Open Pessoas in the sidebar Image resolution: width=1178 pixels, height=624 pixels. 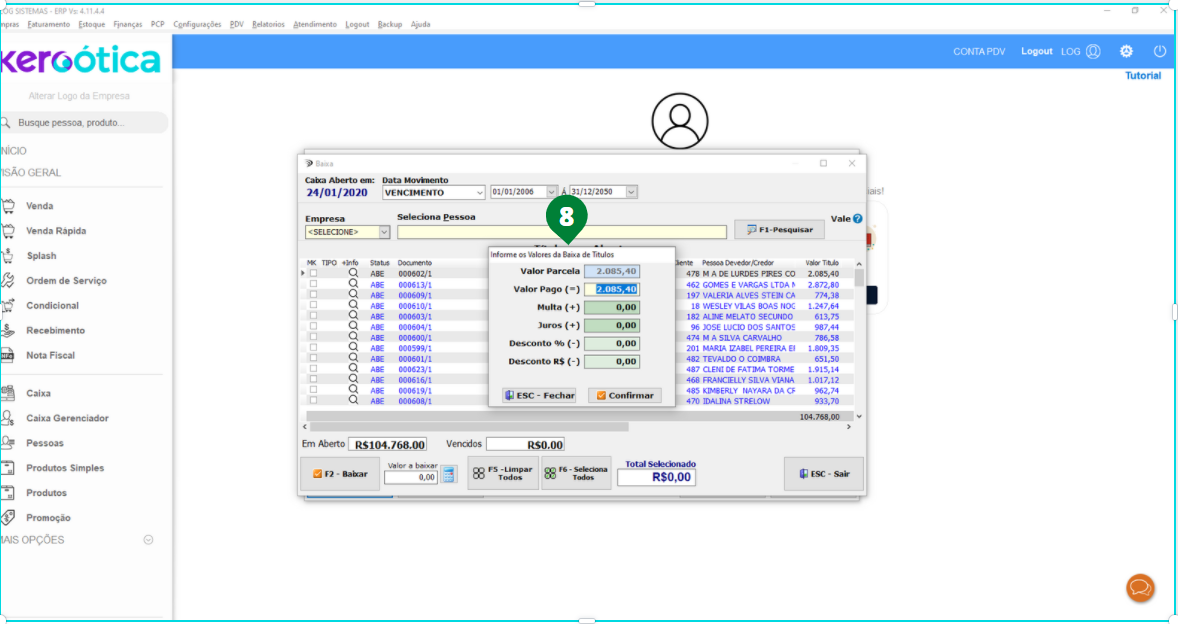pos(44,443)
